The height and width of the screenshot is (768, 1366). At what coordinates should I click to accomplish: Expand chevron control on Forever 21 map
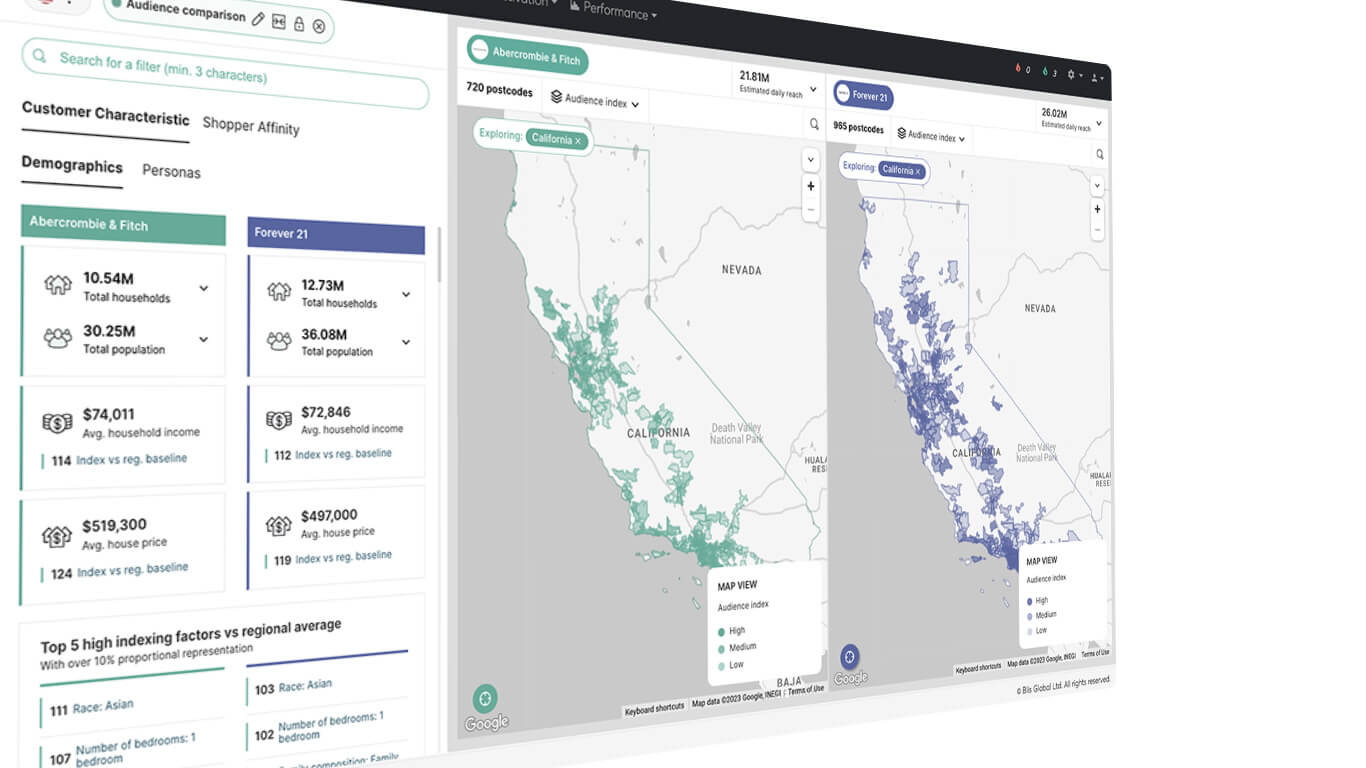click(1097, 186)
